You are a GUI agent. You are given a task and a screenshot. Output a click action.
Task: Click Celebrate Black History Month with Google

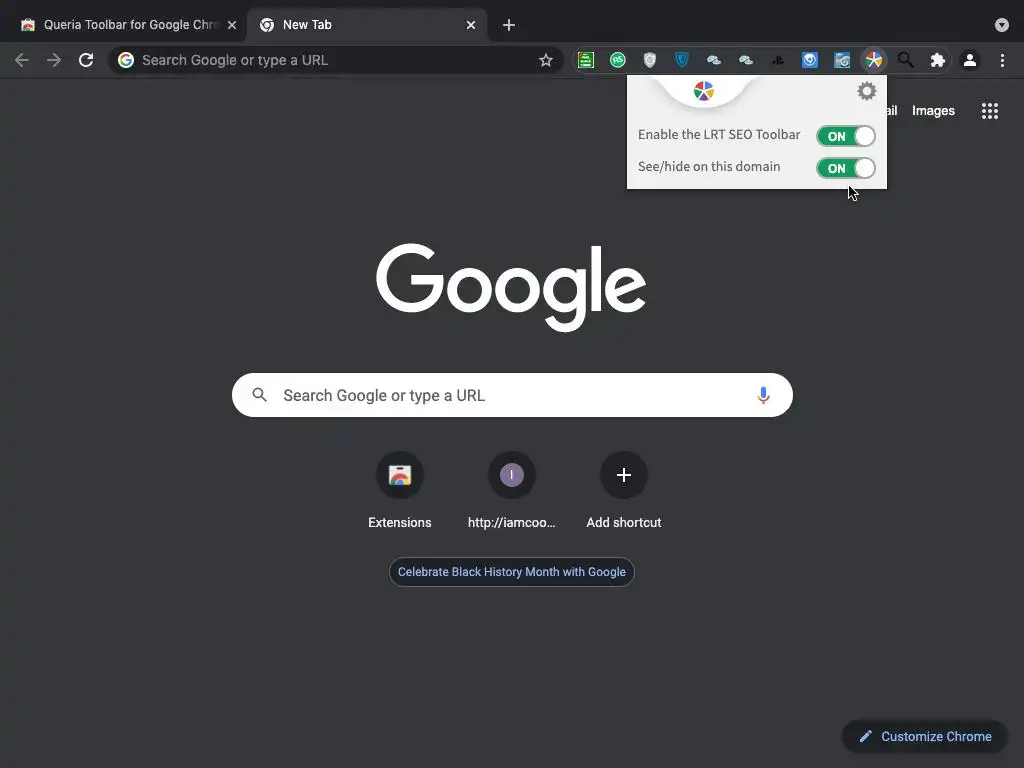pyautogui.click(x=511, y=571)
